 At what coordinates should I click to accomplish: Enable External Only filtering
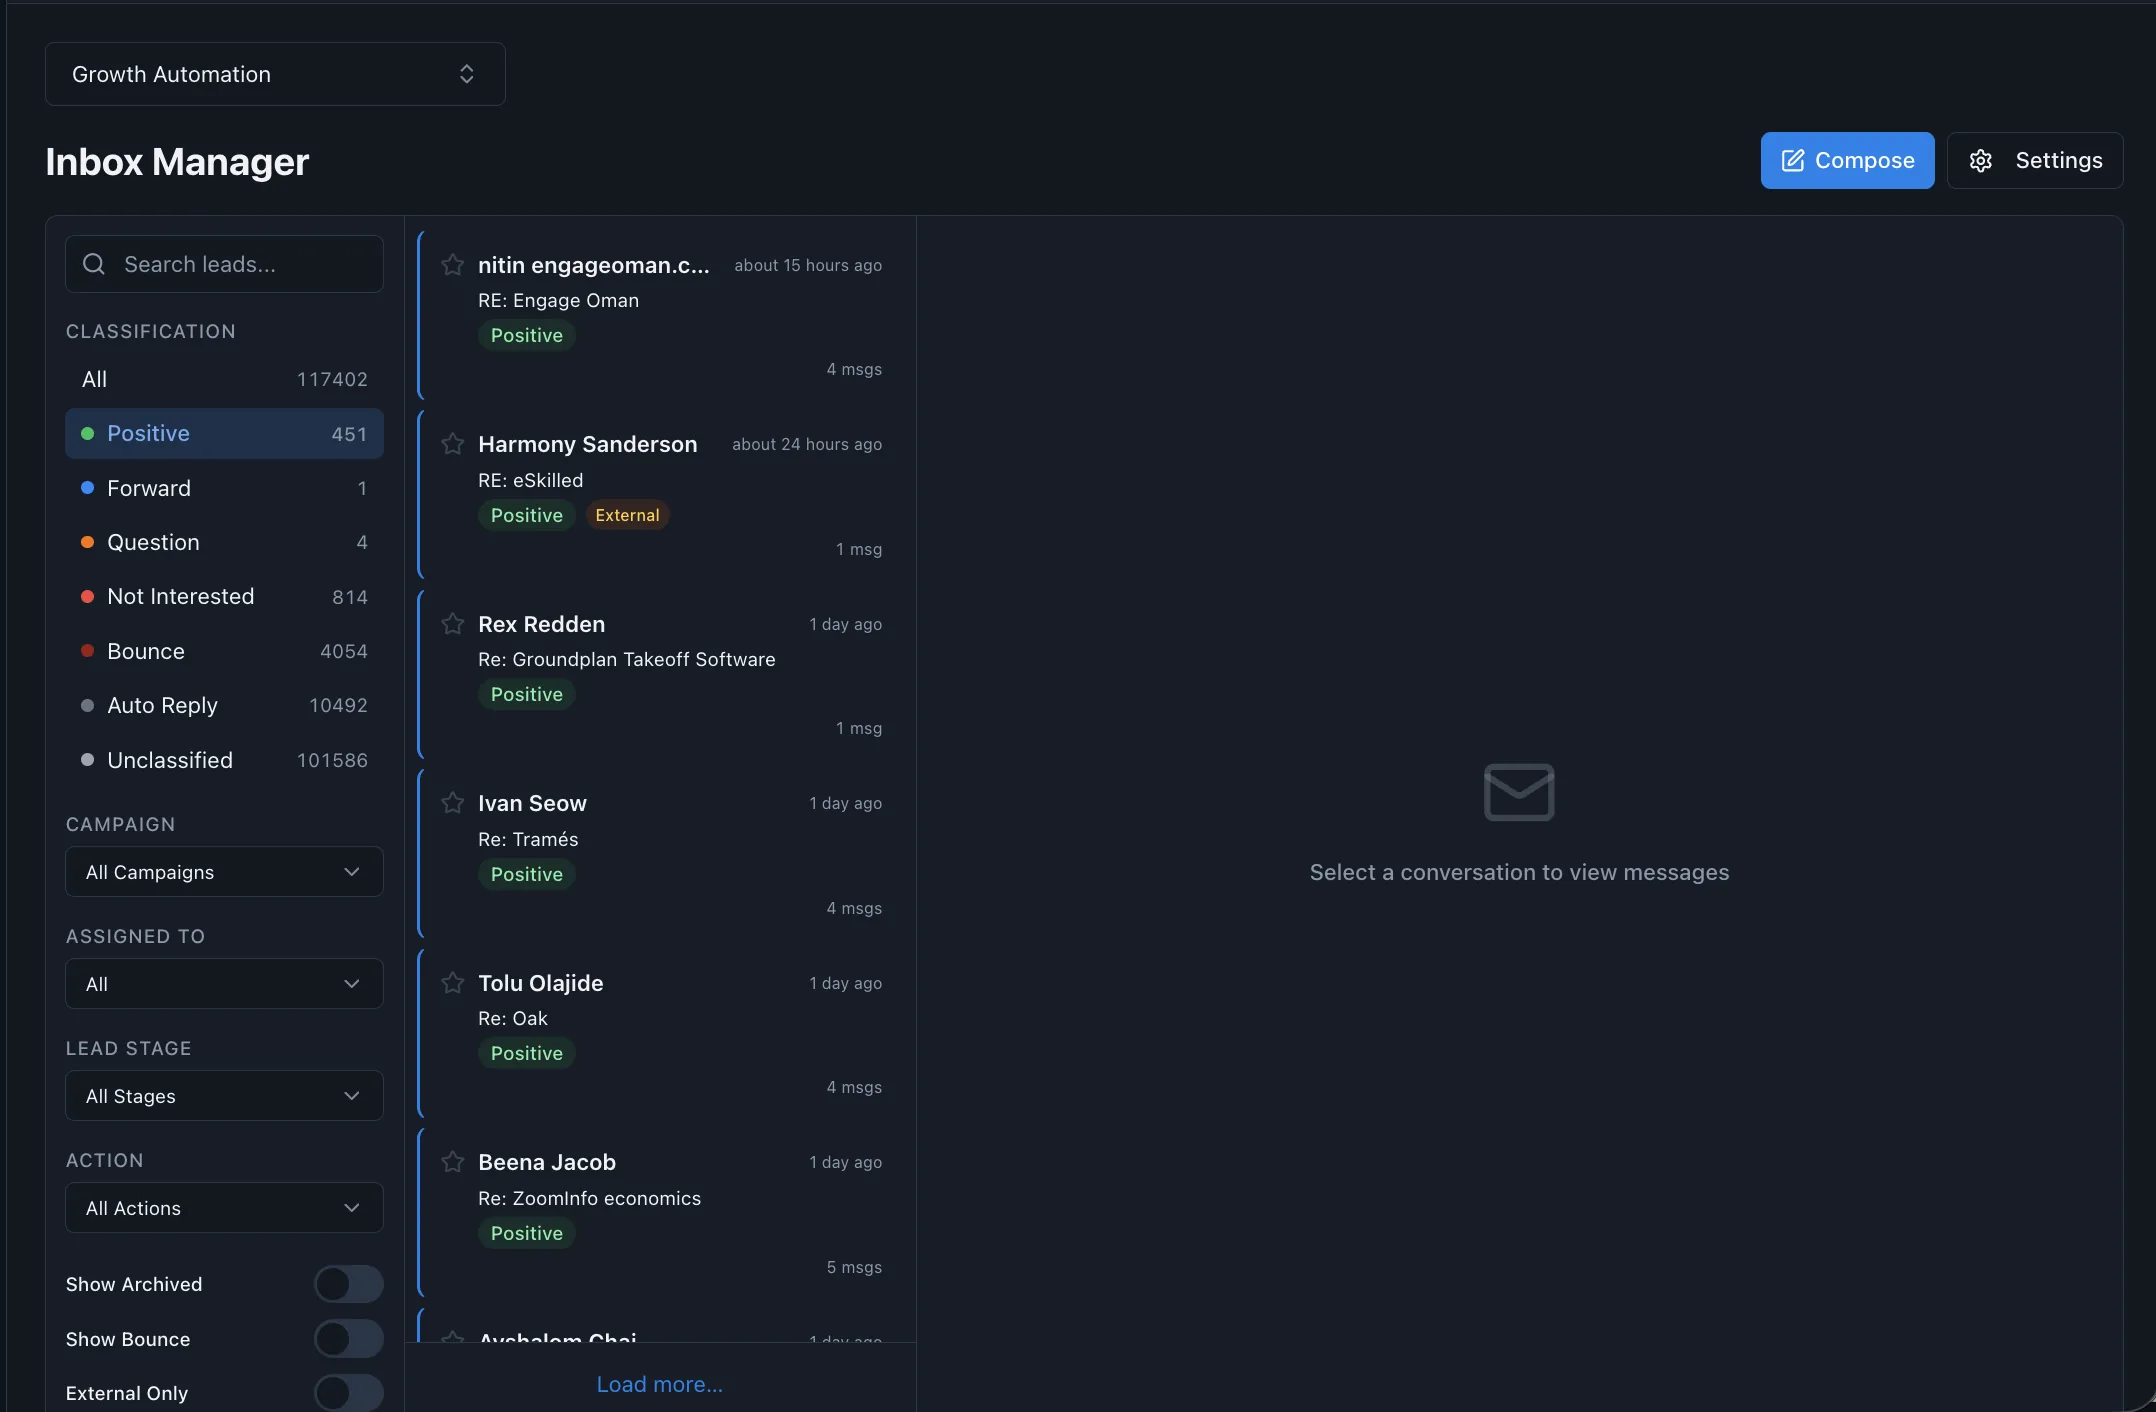348,1392
